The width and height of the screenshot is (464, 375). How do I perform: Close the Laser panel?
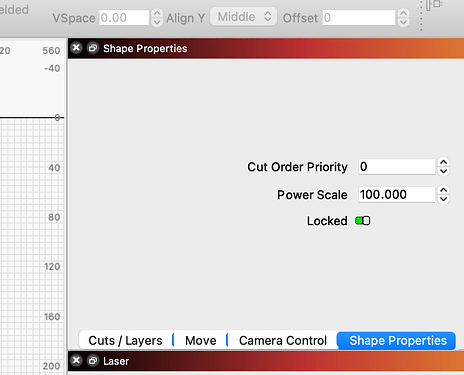pos(76,360)
